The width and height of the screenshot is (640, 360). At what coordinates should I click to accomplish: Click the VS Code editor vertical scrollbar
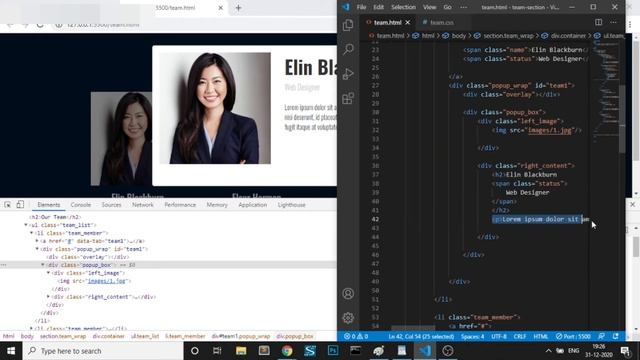pyautogui.click(x=622, y=118)
